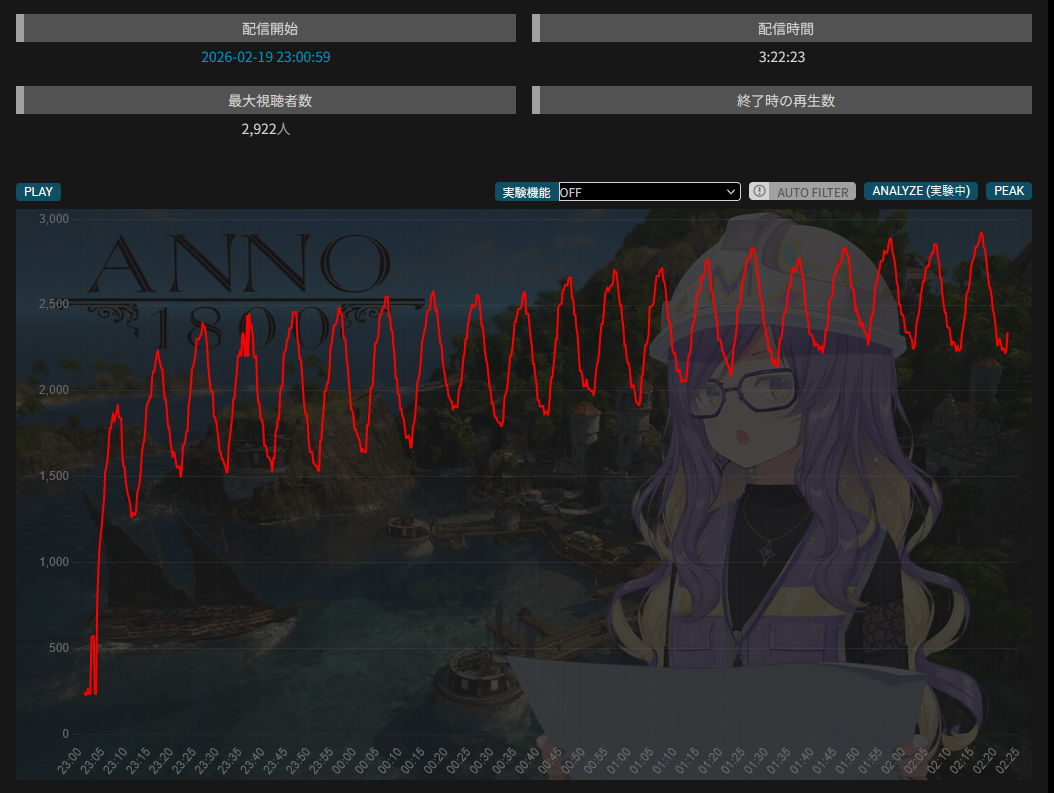Toggle the AUTO FILTER button
Screen dimensions: 1054x793
pyautogui.click(x=802, y=192)
